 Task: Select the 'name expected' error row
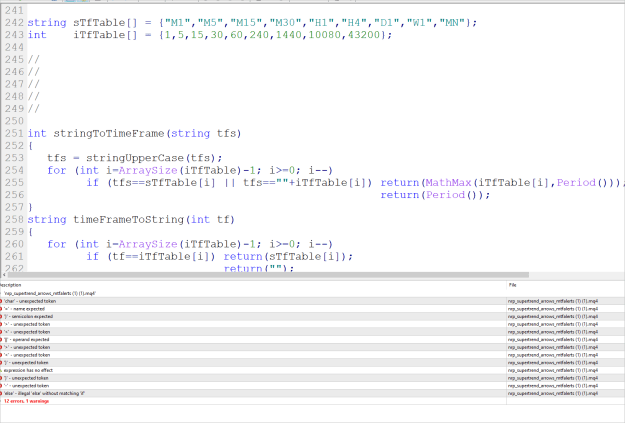(x=312, y=309)
